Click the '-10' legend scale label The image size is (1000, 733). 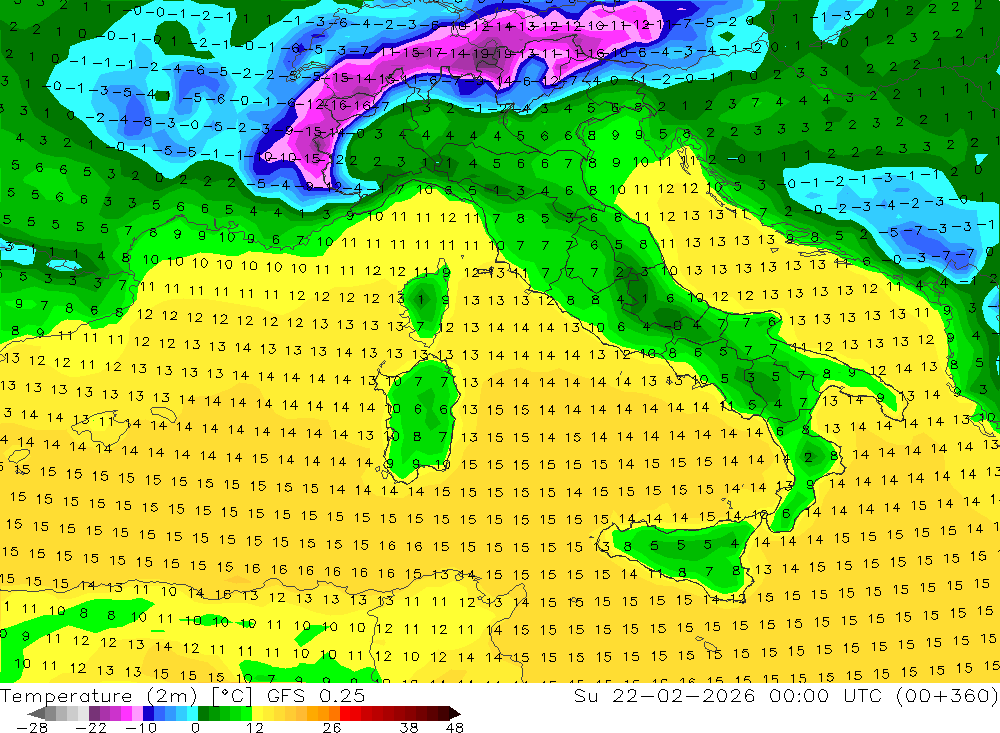141,728
